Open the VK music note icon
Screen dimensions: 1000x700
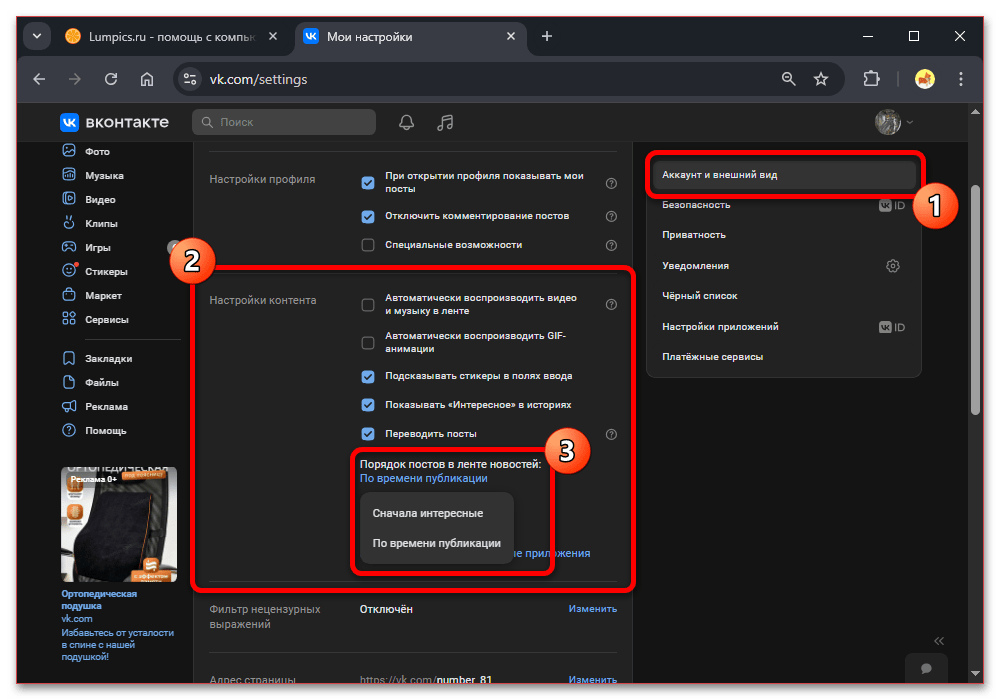tap(445, 122)
